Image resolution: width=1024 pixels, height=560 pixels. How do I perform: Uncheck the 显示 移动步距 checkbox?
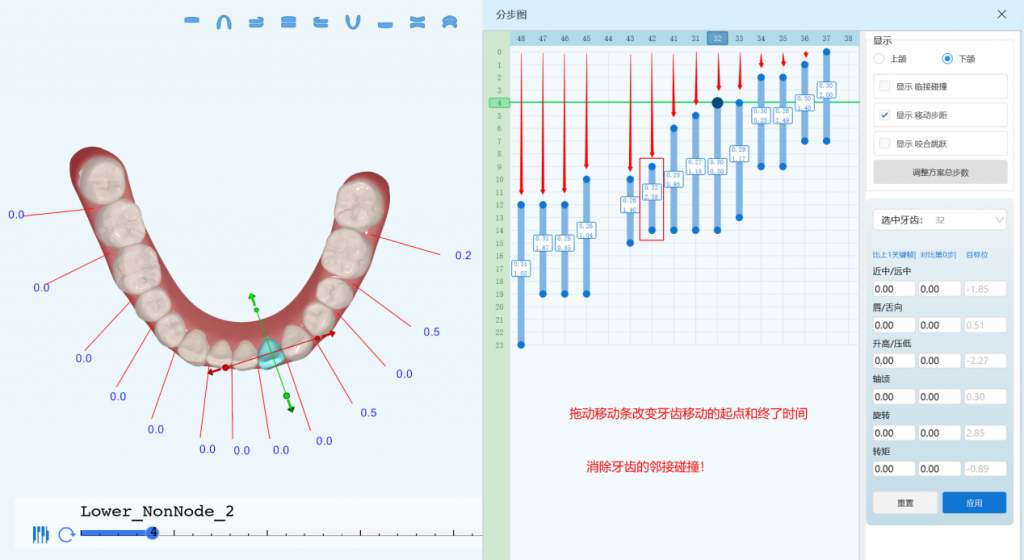pos(884,115)
